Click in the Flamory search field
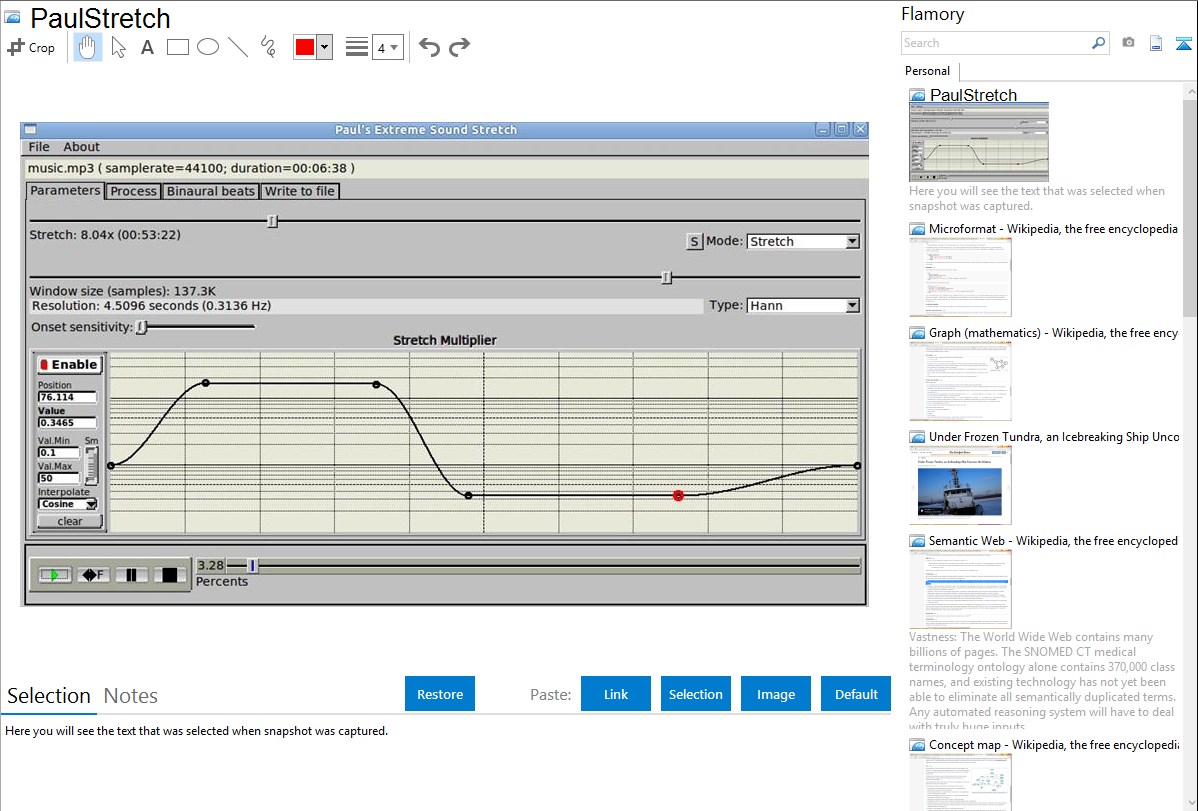This screenshot has height=811, width=1198. 995,43
